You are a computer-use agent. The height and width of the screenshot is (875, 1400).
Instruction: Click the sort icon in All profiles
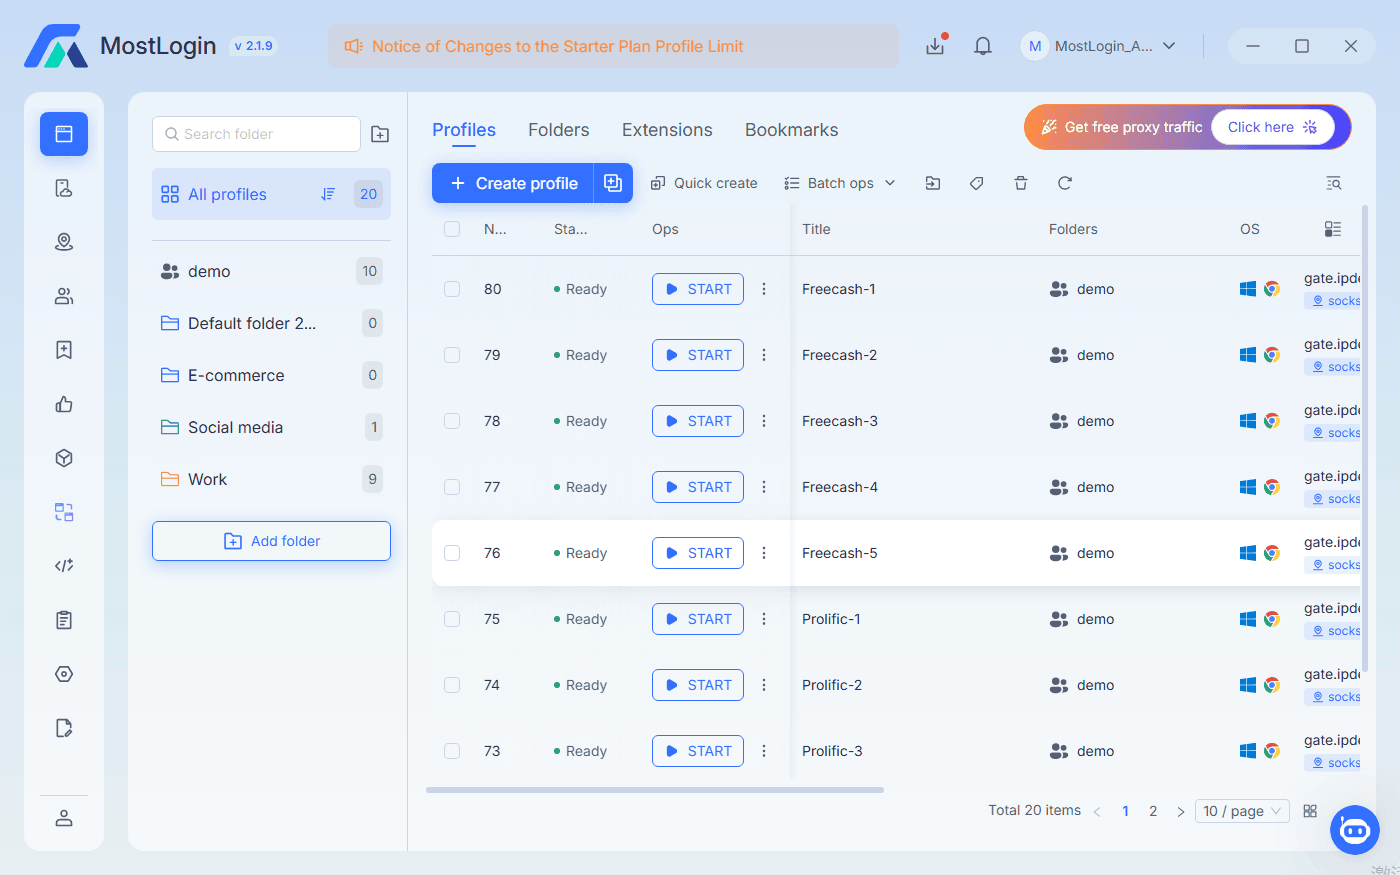pyautogui.click(x=328, y=194)
